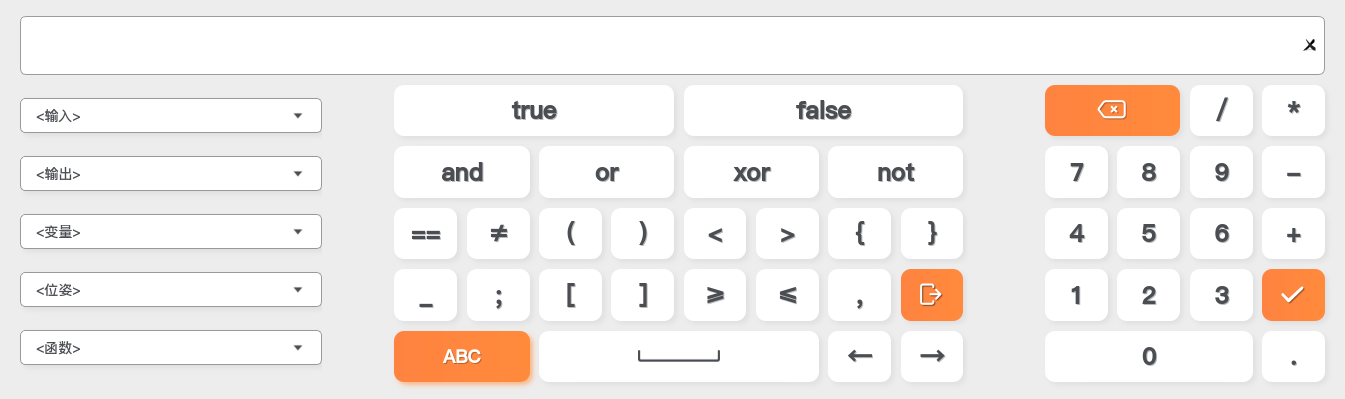Insert the greater-than-or-equal symbol
Image resolution: width=1345 pixels, height=399 pixels.
(714, 295)
